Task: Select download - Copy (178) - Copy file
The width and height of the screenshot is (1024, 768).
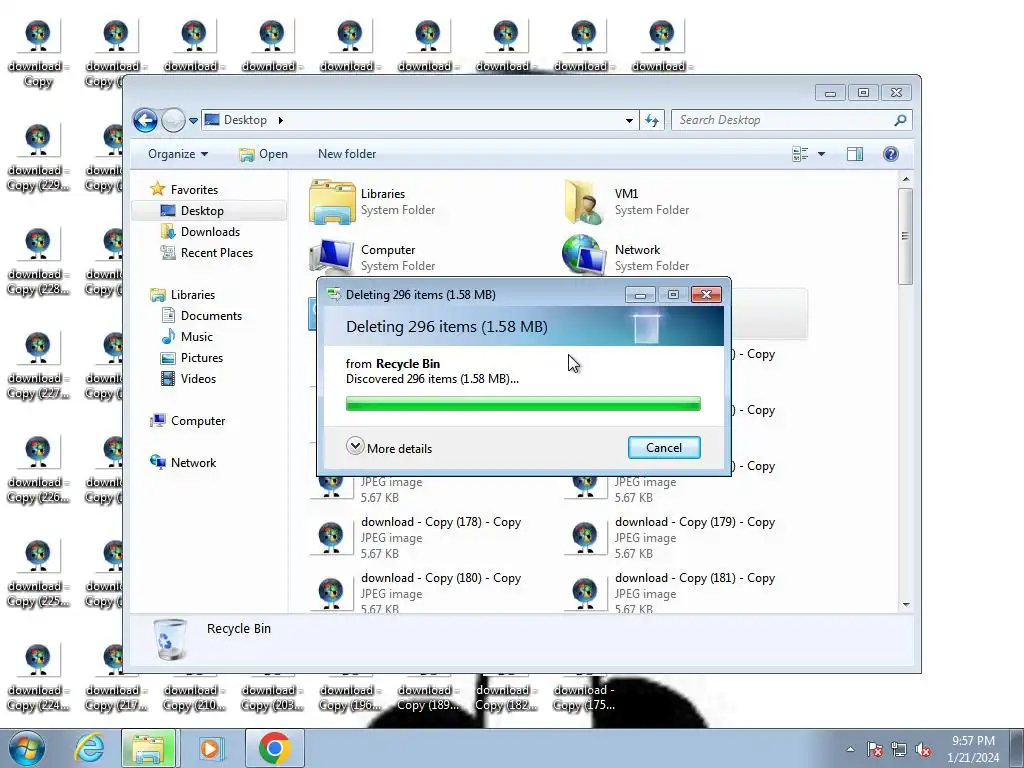Action: pos(415,537)
